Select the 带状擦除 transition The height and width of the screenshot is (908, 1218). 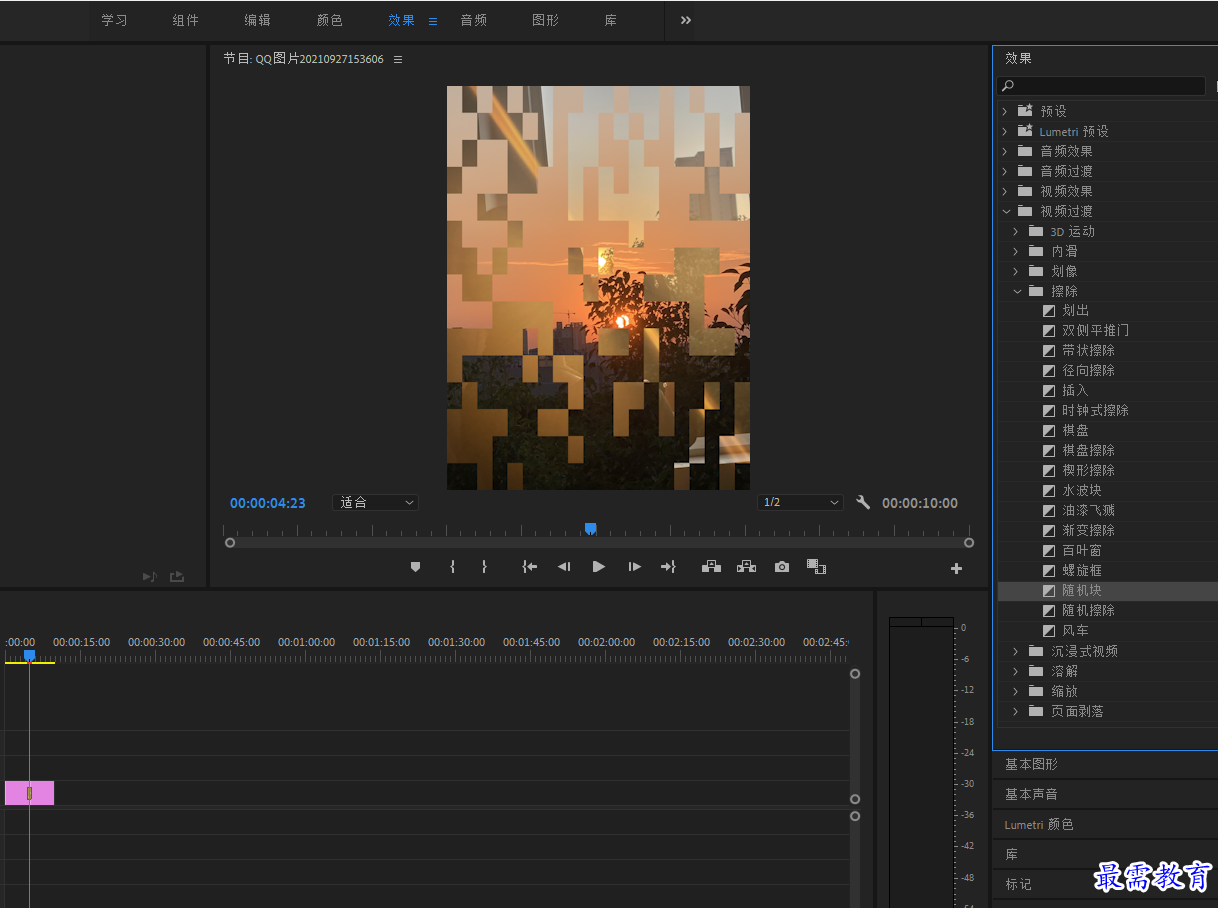[x=1088, y=350]
